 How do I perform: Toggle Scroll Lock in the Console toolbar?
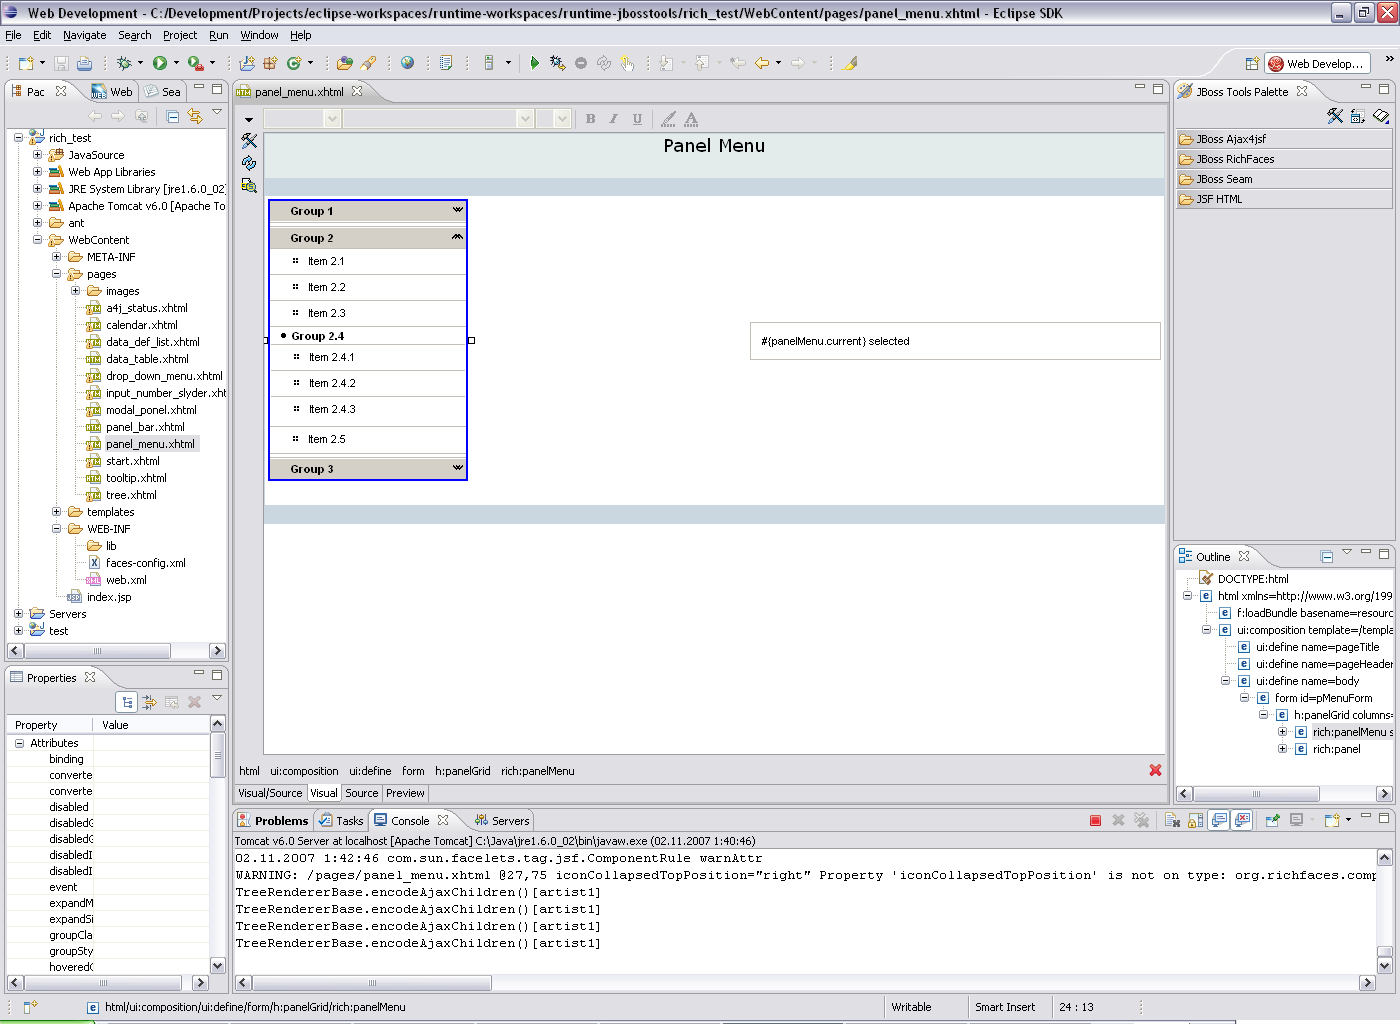(x=1196, y=821)
